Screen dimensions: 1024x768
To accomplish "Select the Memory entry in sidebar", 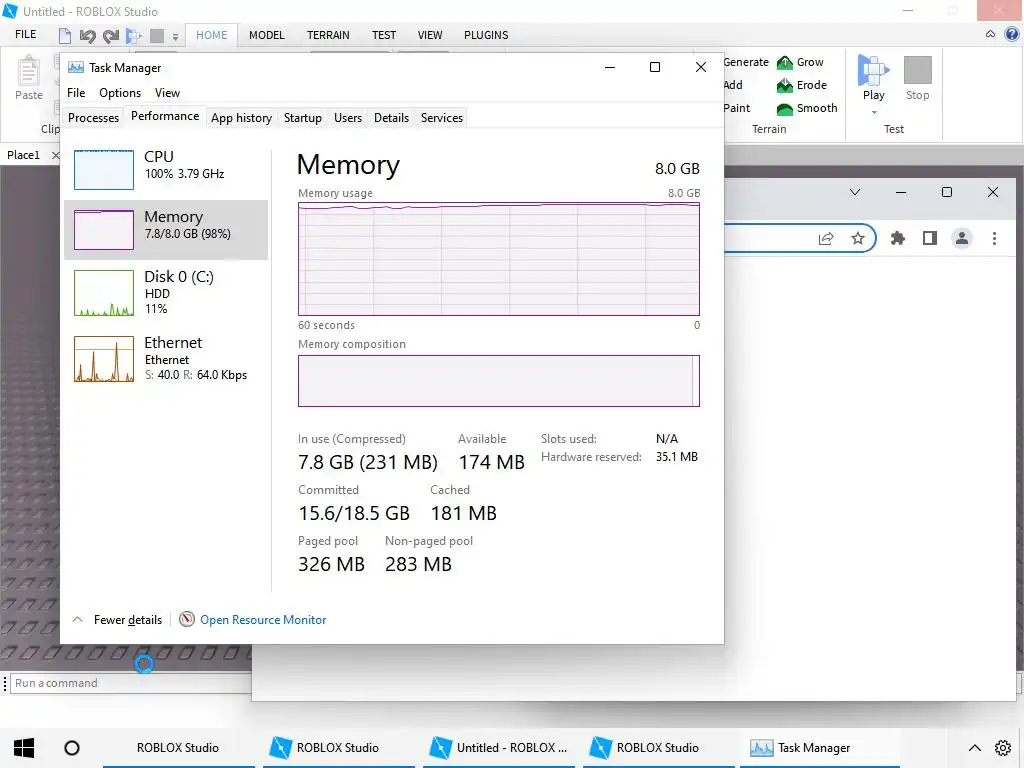I will (166, 230).
